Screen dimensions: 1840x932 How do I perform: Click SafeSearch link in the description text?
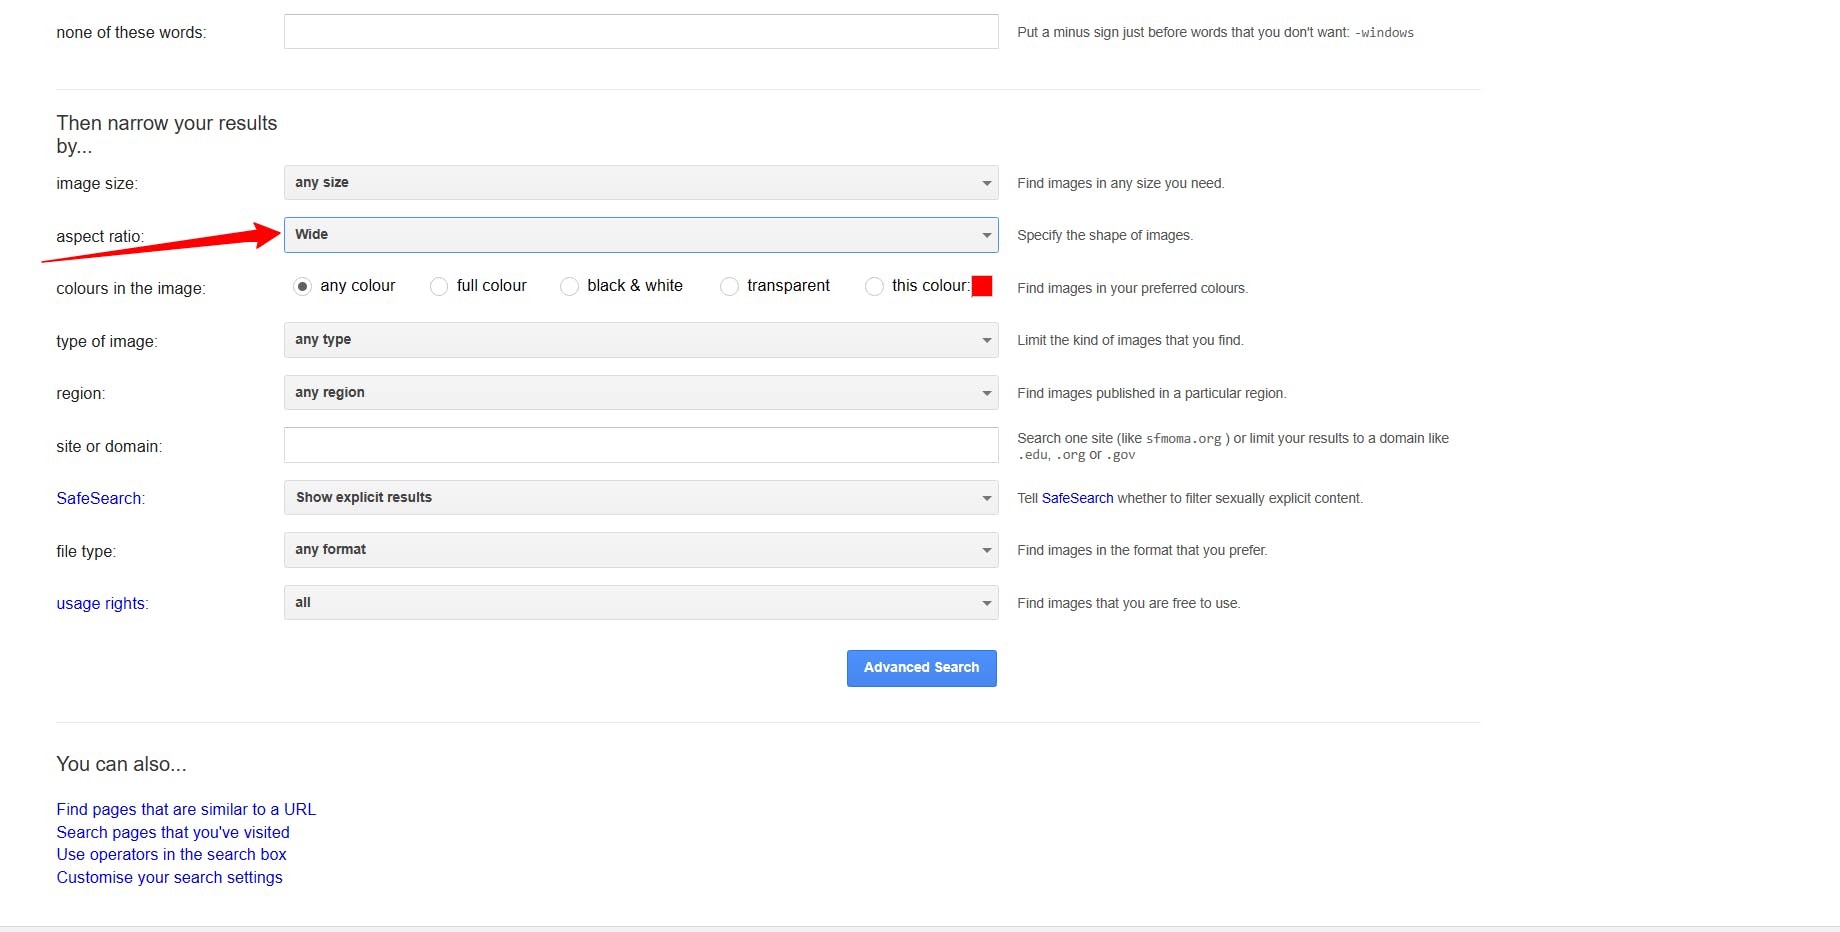tap(1077, 498)
